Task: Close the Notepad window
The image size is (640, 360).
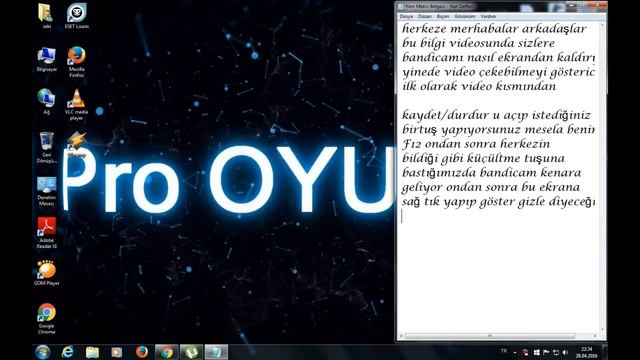Action: (x=597, y=5)
